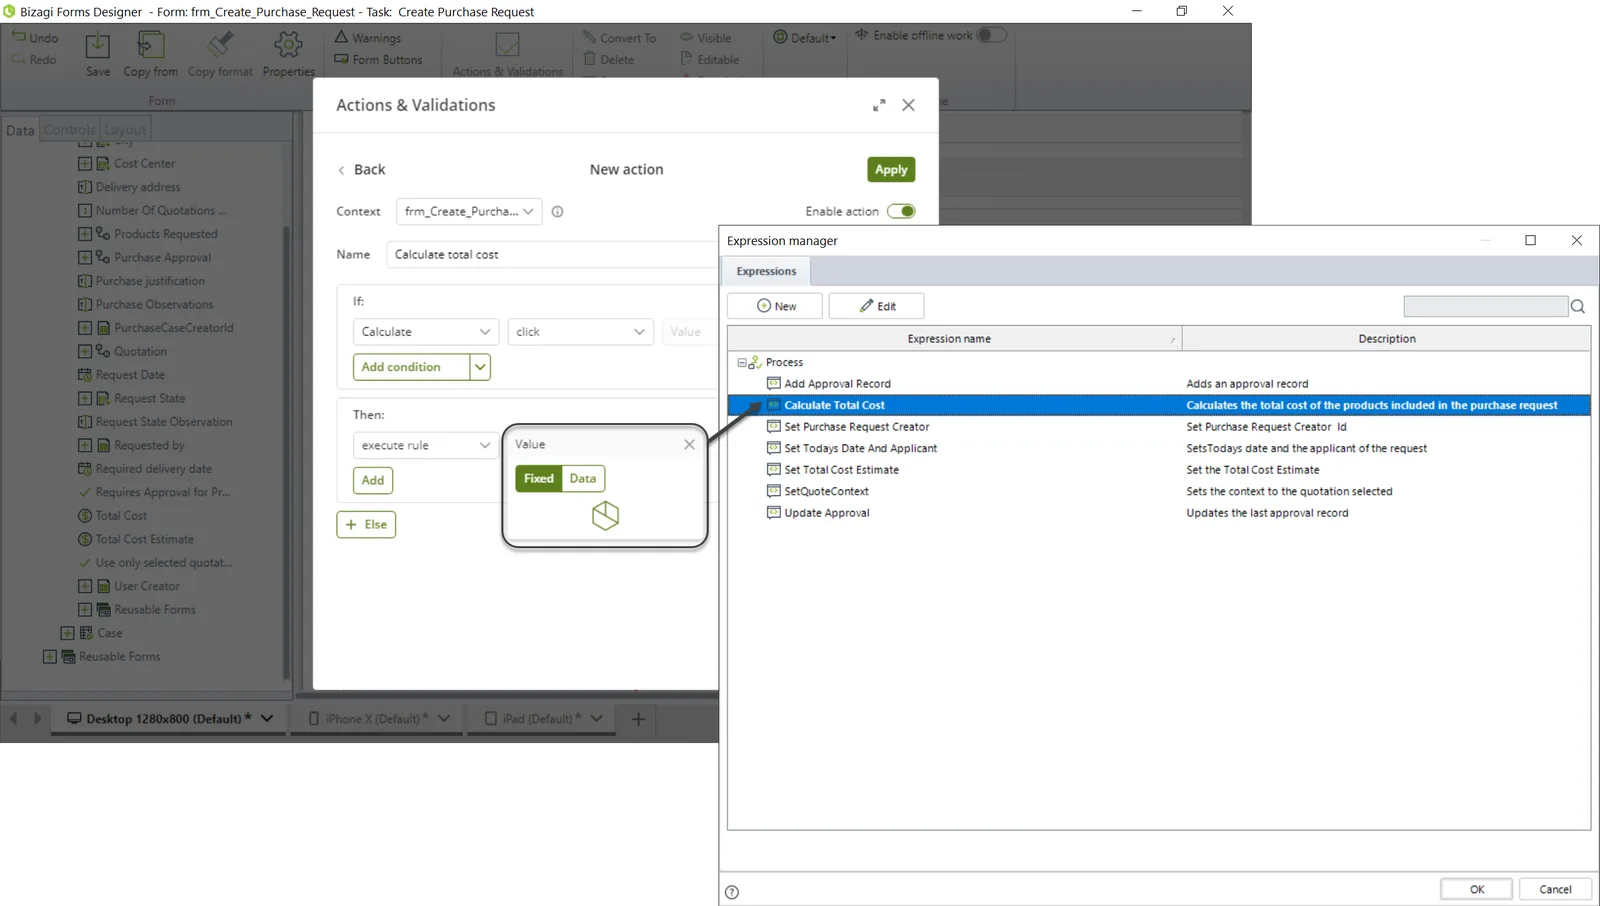The height and width of the screenshot is (906, 1600).
Task: Open Warnings triangle in ribbon
Action: 341,37
